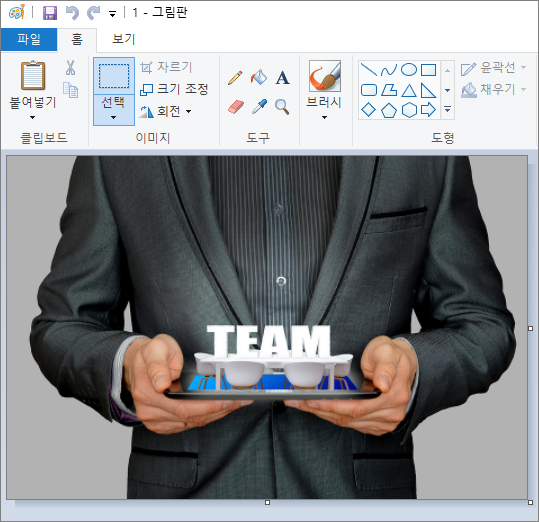539x522 pixels.
Task: Expand the full shapes gallery
Action: click(x=447, y=109)
